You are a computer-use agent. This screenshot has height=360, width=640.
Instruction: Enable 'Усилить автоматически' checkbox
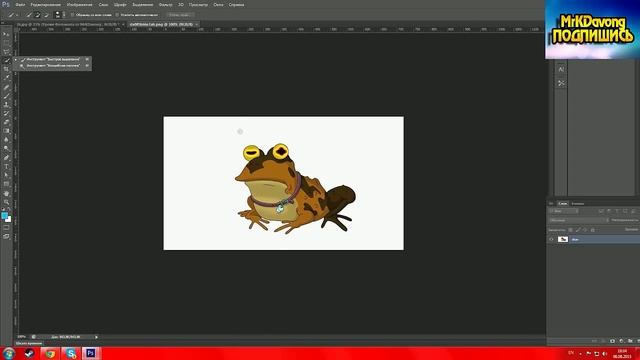click(117, 15)
